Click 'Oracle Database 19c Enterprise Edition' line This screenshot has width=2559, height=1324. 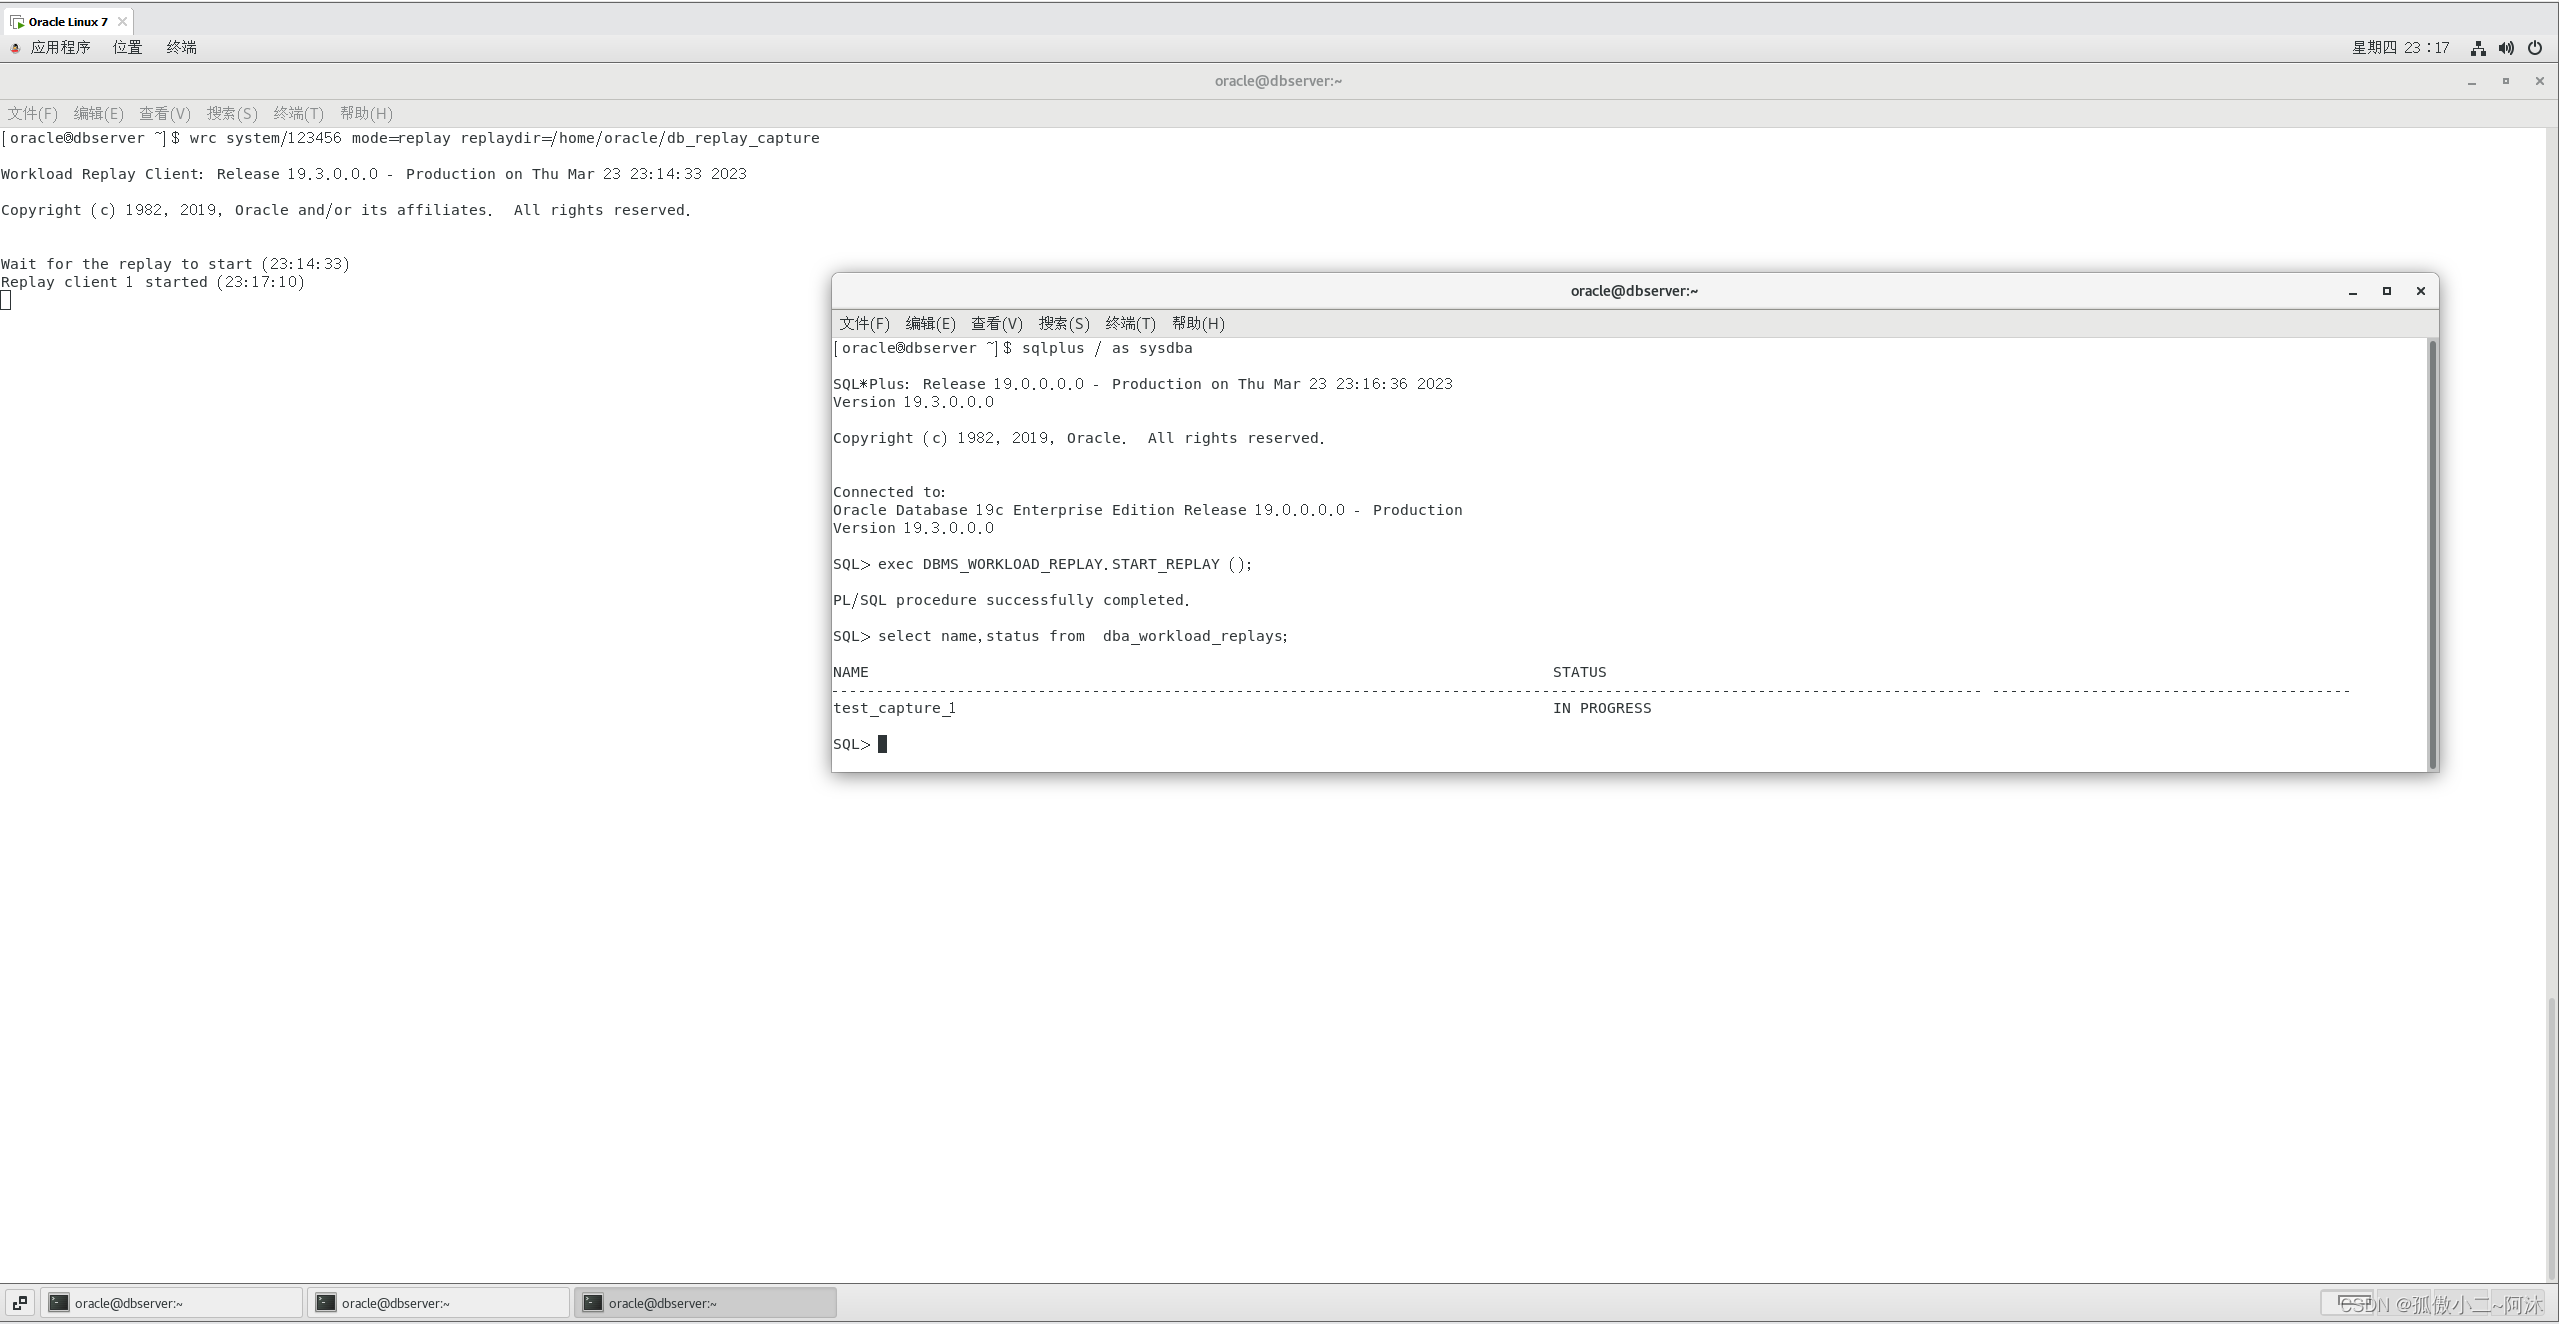coord(1147,510)
